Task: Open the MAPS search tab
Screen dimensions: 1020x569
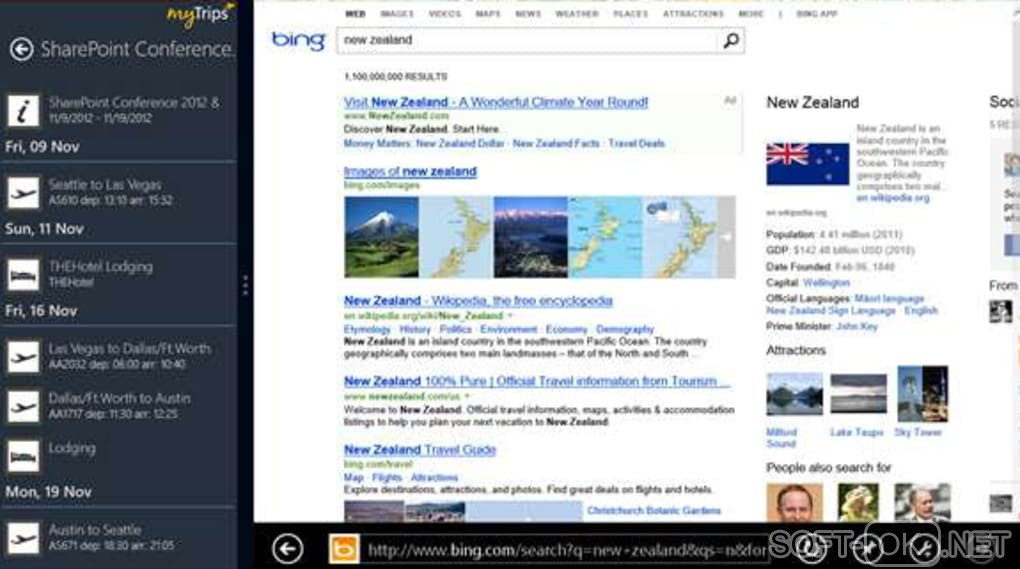Action: (488, 14)
